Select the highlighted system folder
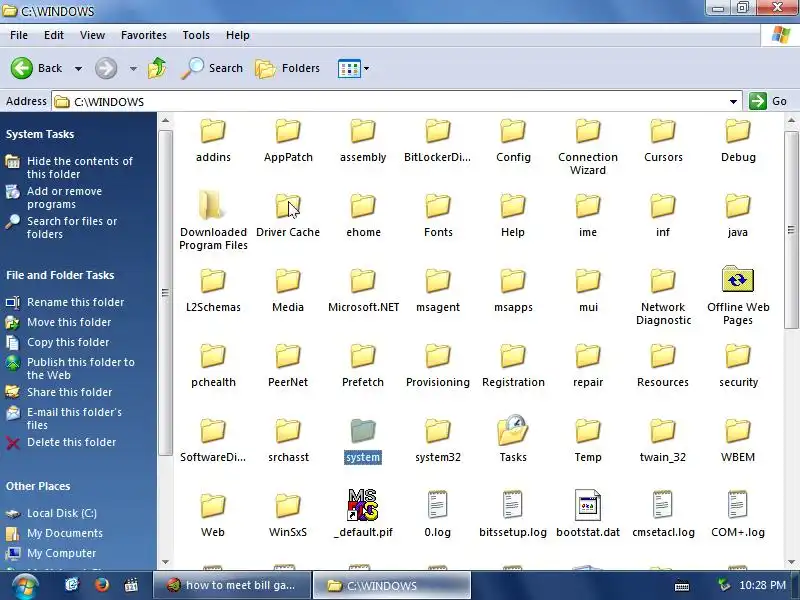 tap(363, 441)
